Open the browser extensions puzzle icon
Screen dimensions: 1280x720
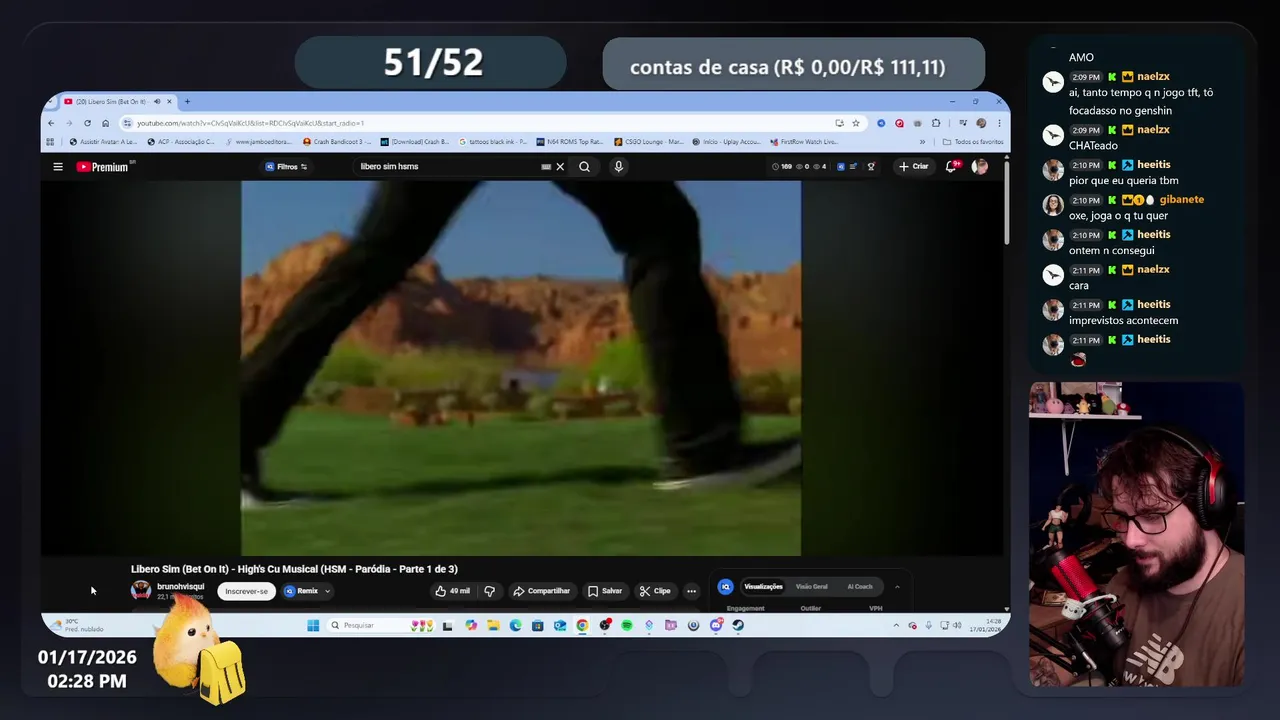tap(935, 123)
